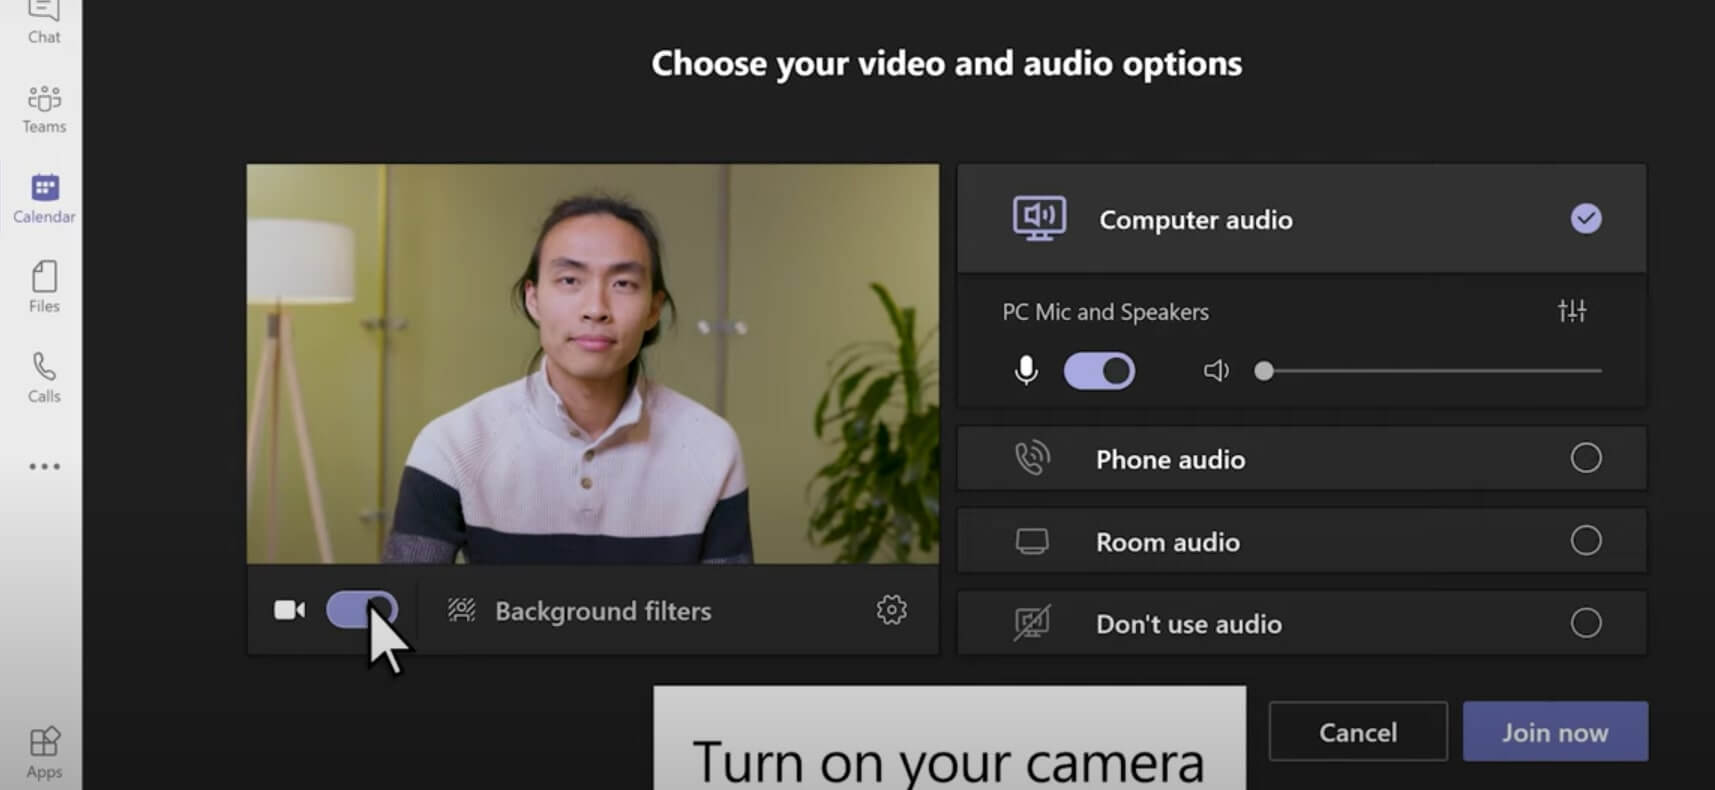Click 'Choose your video and audio options' heading
Image resolution: width=1715 pixels, height=790 pixels.
[x=947, y=64]
